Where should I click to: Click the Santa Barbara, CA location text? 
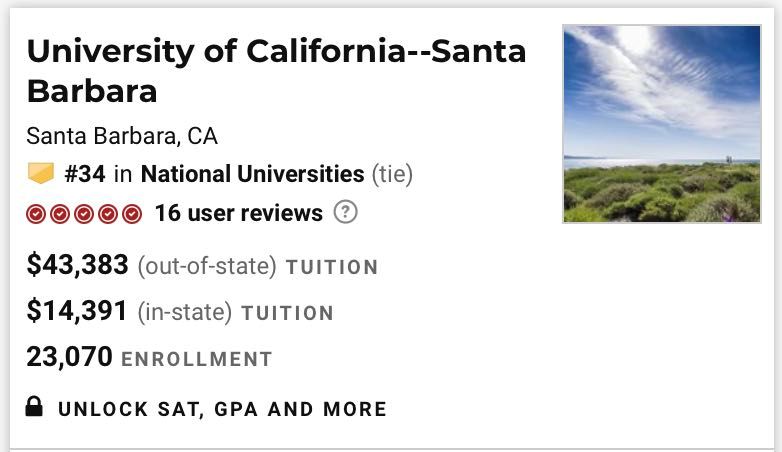tap(122, 136)
